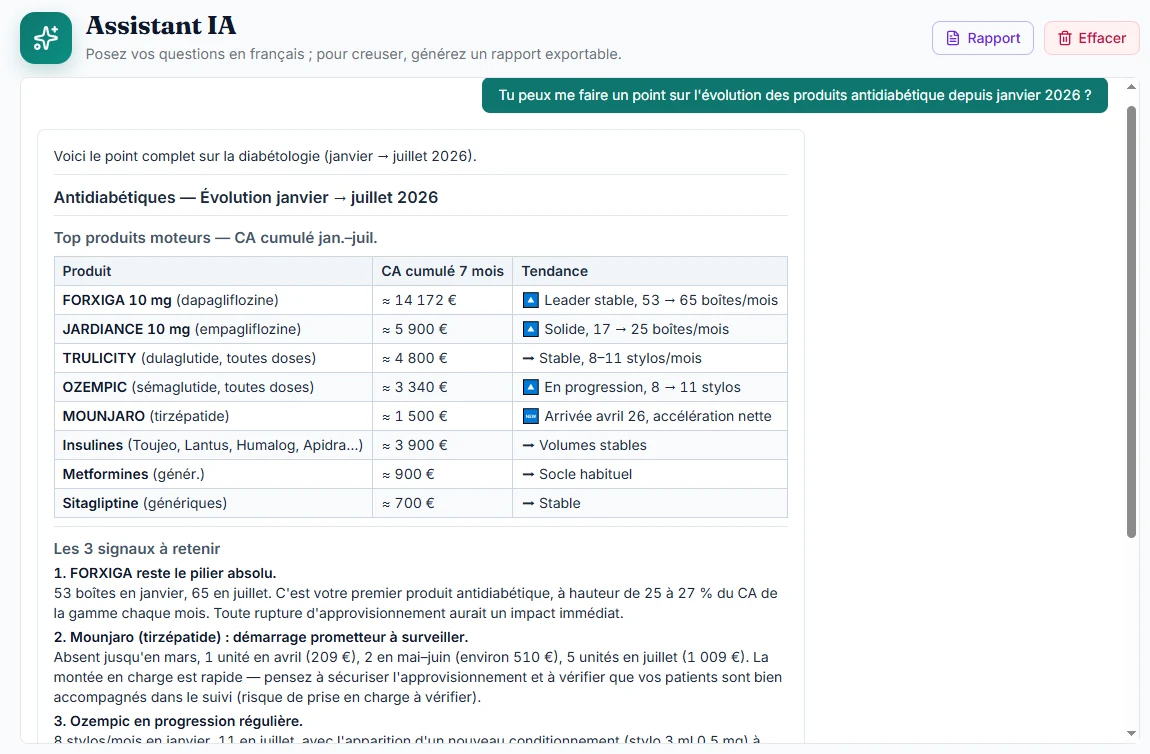Click the up-trend icon in the FORXIGA row
Screen dimensions: 1150x754
coord(530,300)
